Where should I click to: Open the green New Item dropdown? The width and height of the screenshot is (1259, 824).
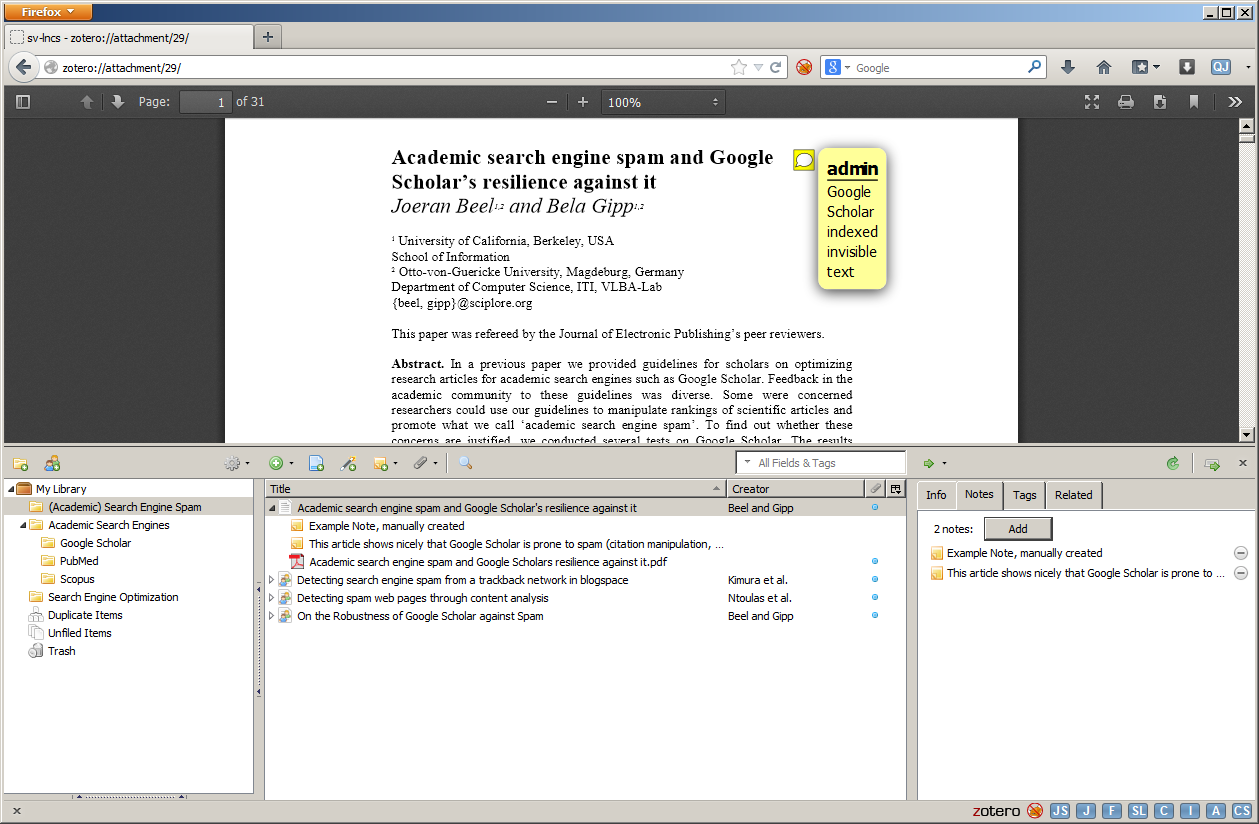281,463
